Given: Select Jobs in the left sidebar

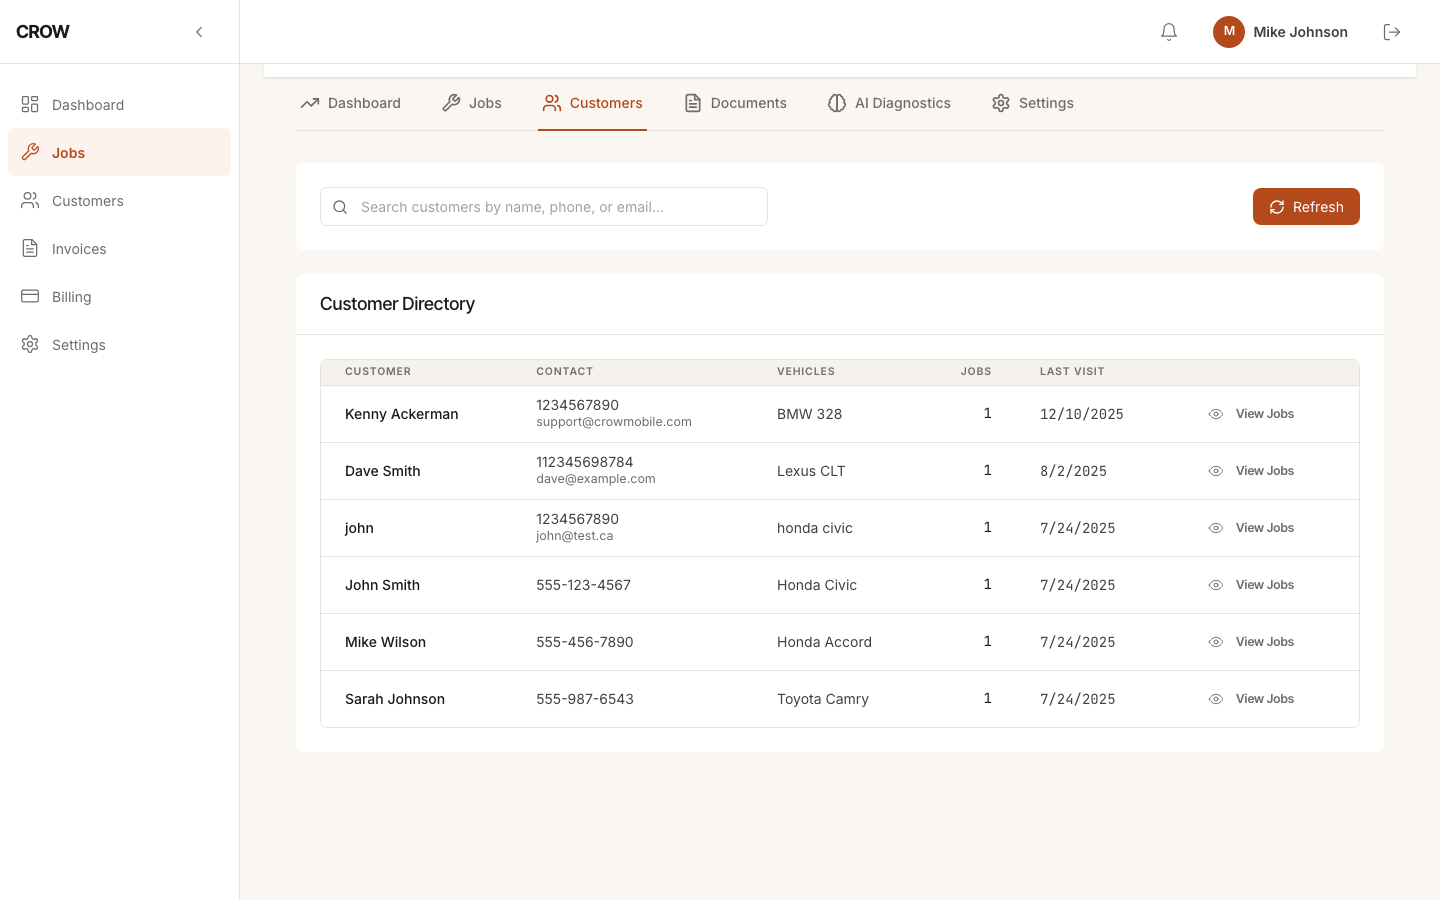Looking at the screenshot, I should tap(119, 152).
